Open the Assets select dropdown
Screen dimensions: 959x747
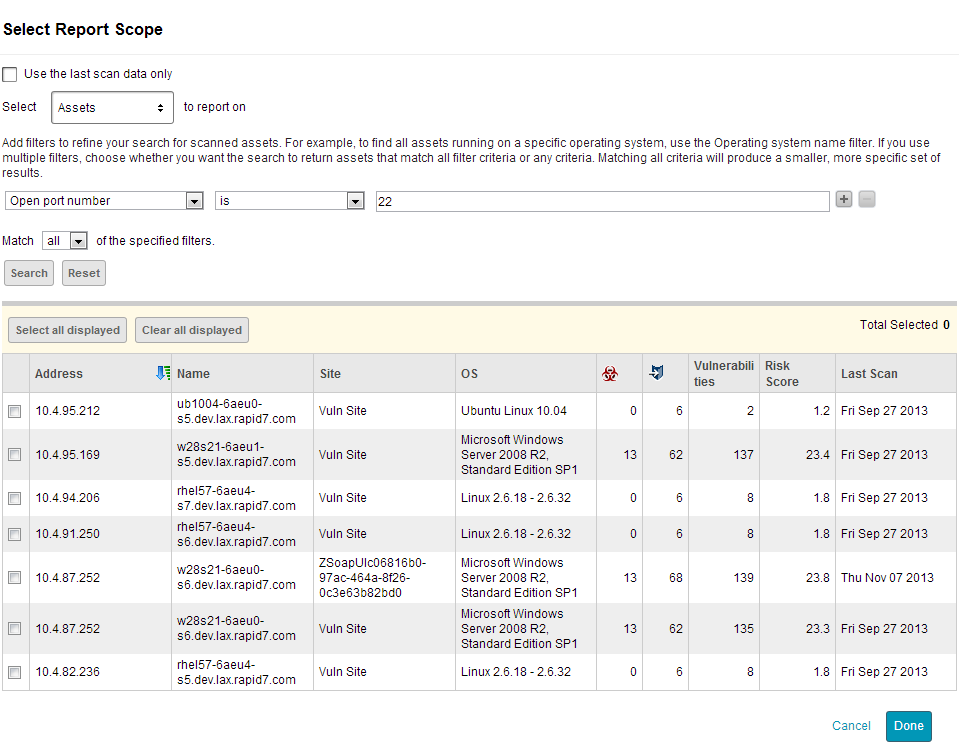tap(112, 107)
